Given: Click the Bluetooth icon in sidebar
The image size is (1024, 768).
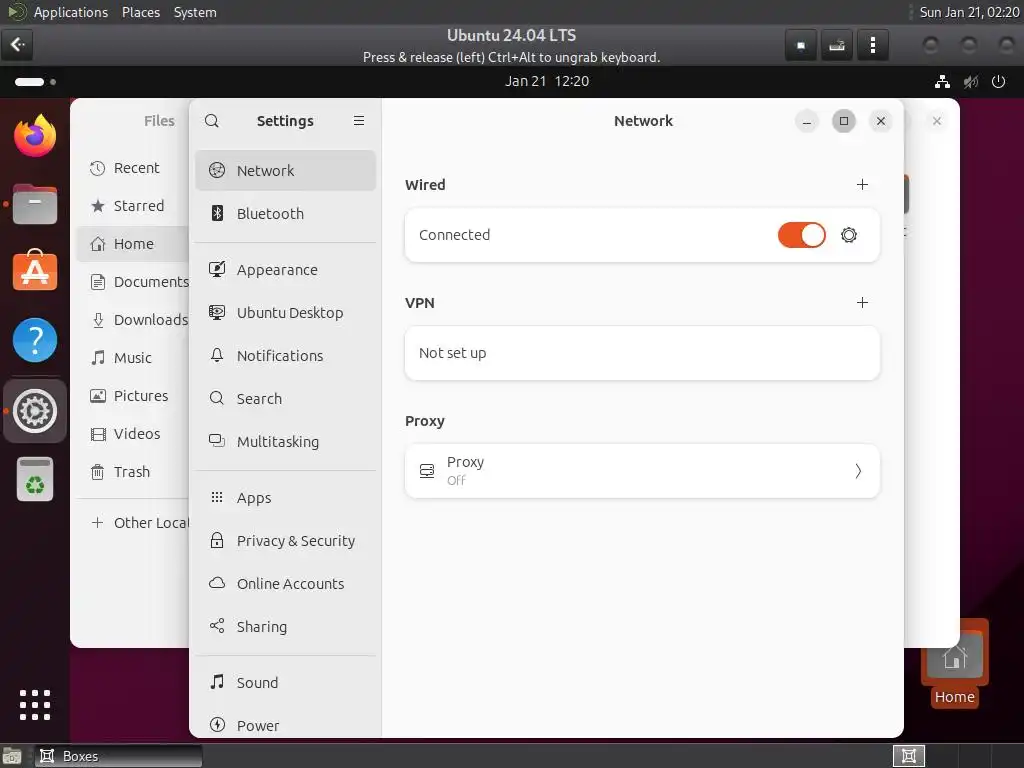Looking at the screenshot, I should pyautogui.click(x=217, y=214).
